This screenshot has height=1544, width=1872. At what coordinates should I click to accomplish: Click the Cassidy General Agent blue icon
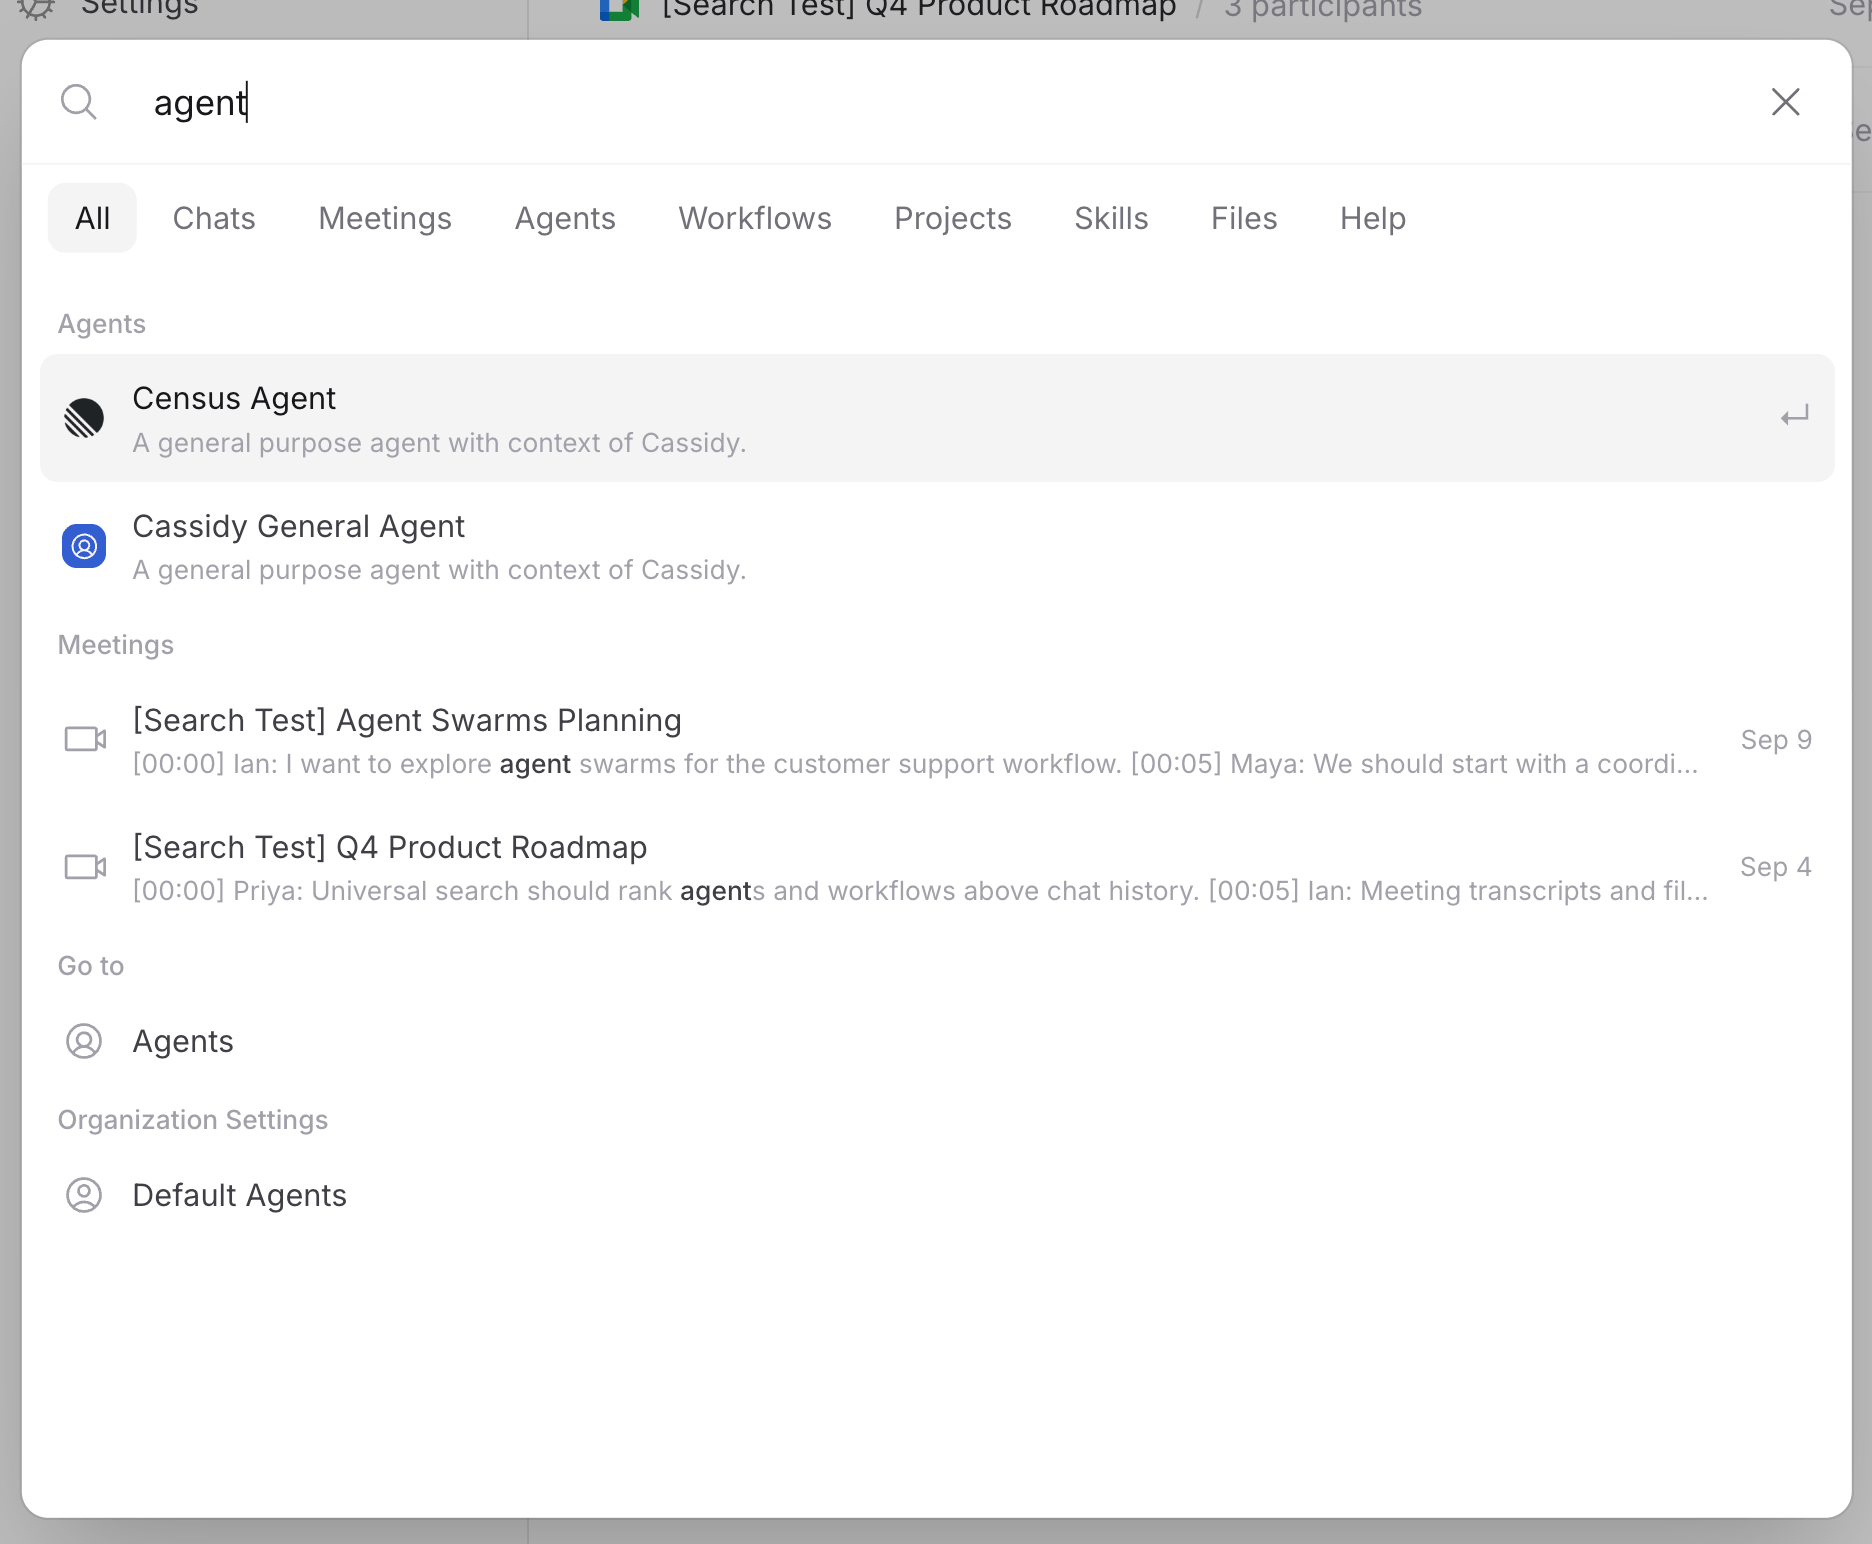click(84, 546)
